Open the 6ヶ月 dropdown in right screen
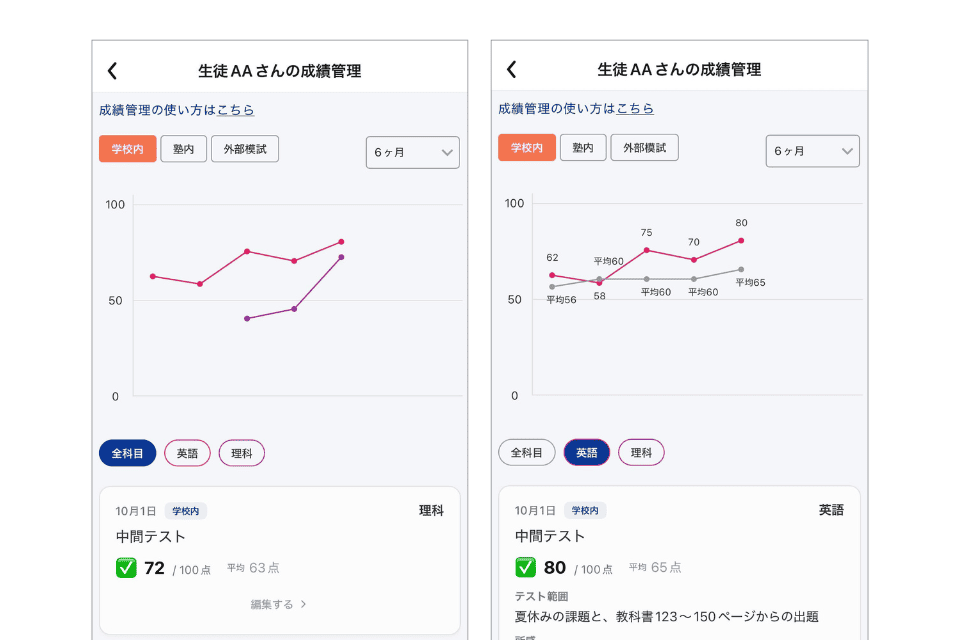This screenshot has height=640, width=960. point(812,151)
